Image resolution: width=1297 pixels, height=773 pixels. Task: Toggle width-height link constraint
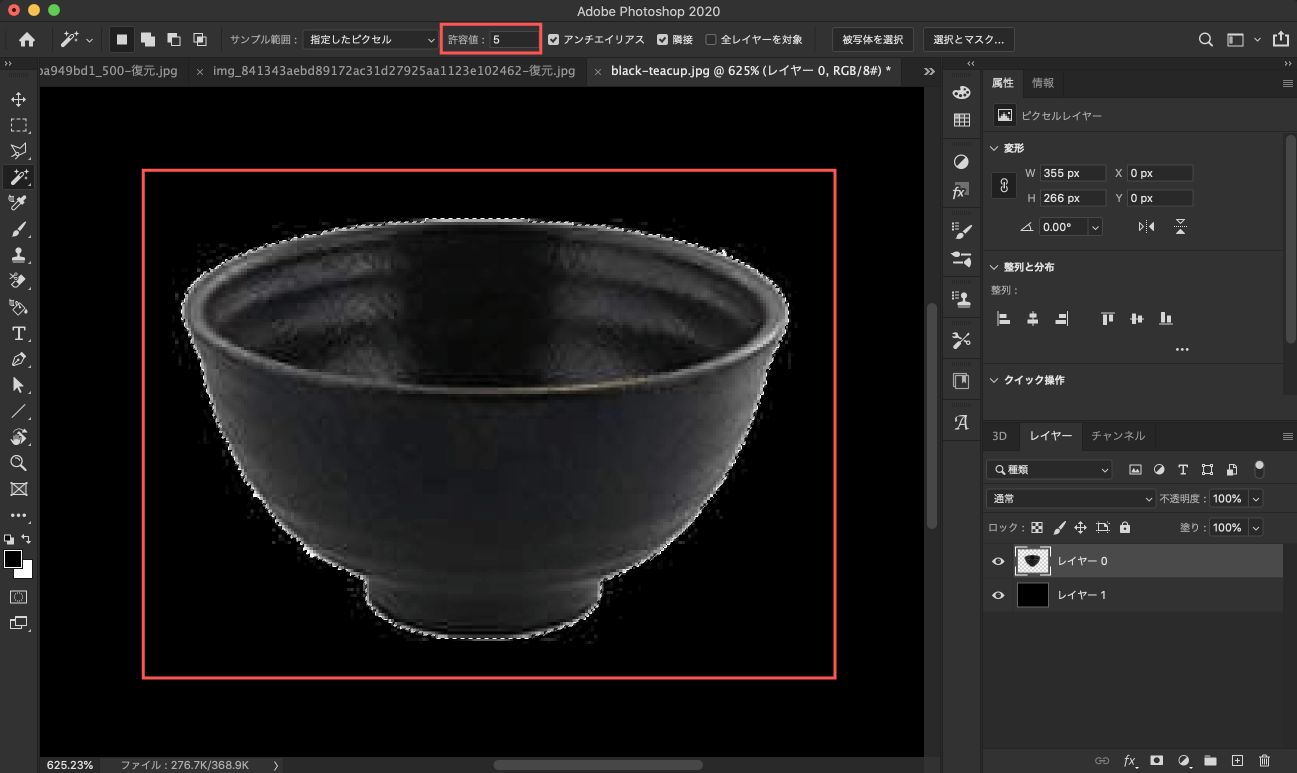click(x=1004, y=186)
